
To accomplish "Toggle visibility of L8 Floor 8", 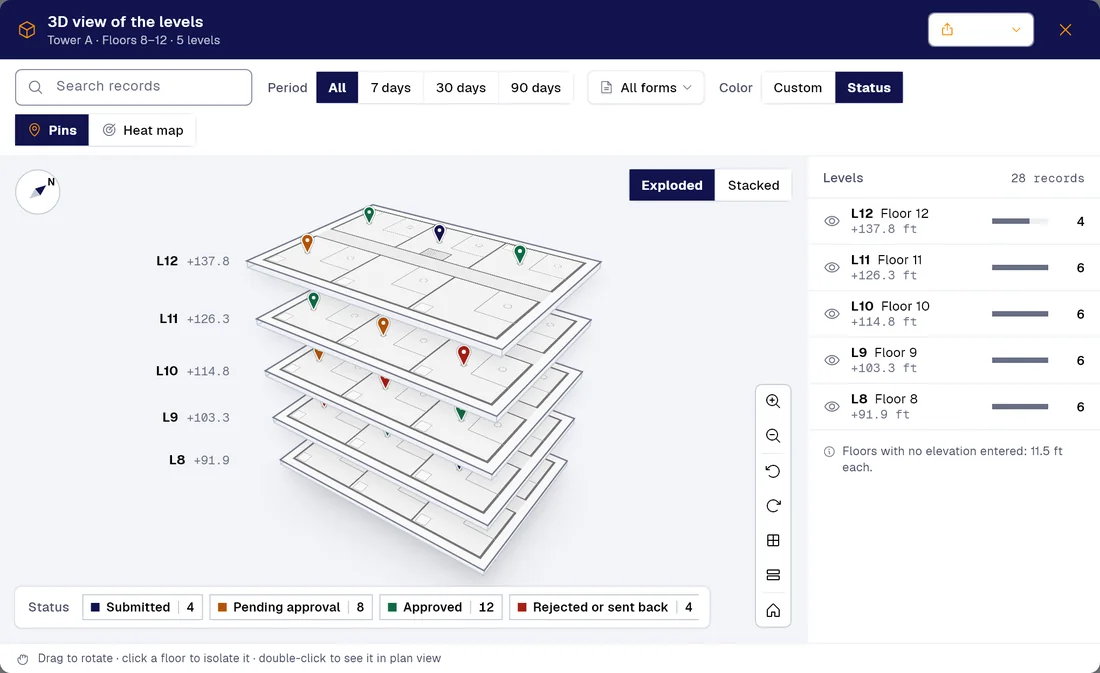I will (x=832, y=406).
